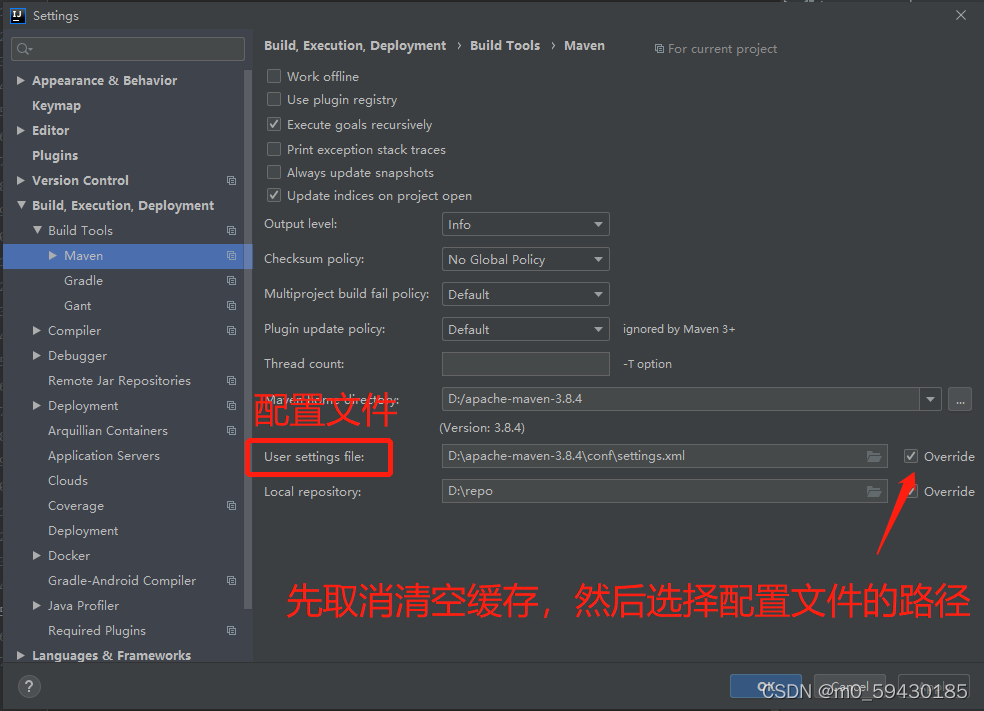Enable Print exception stack traces

274,149
